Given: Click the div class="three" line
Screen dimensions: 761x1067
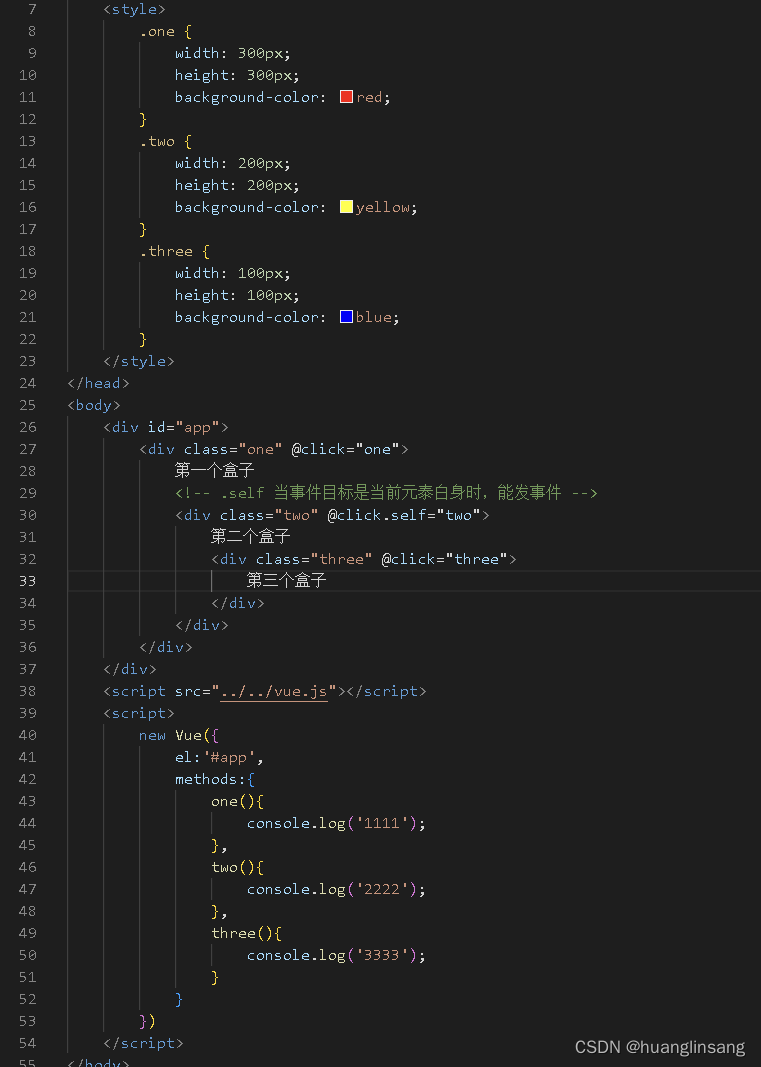Looking at the screenshot, I should [363, 559].
